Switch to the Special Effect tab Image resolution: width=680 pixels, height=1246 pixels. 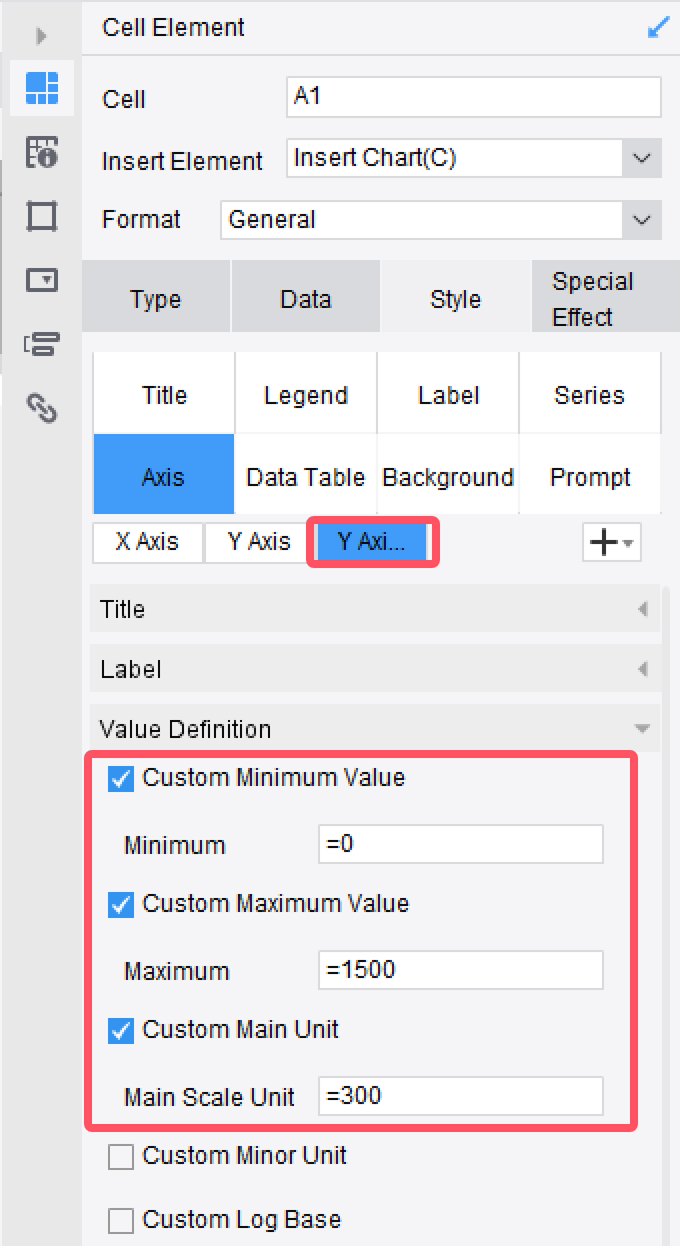pos(606,299)
